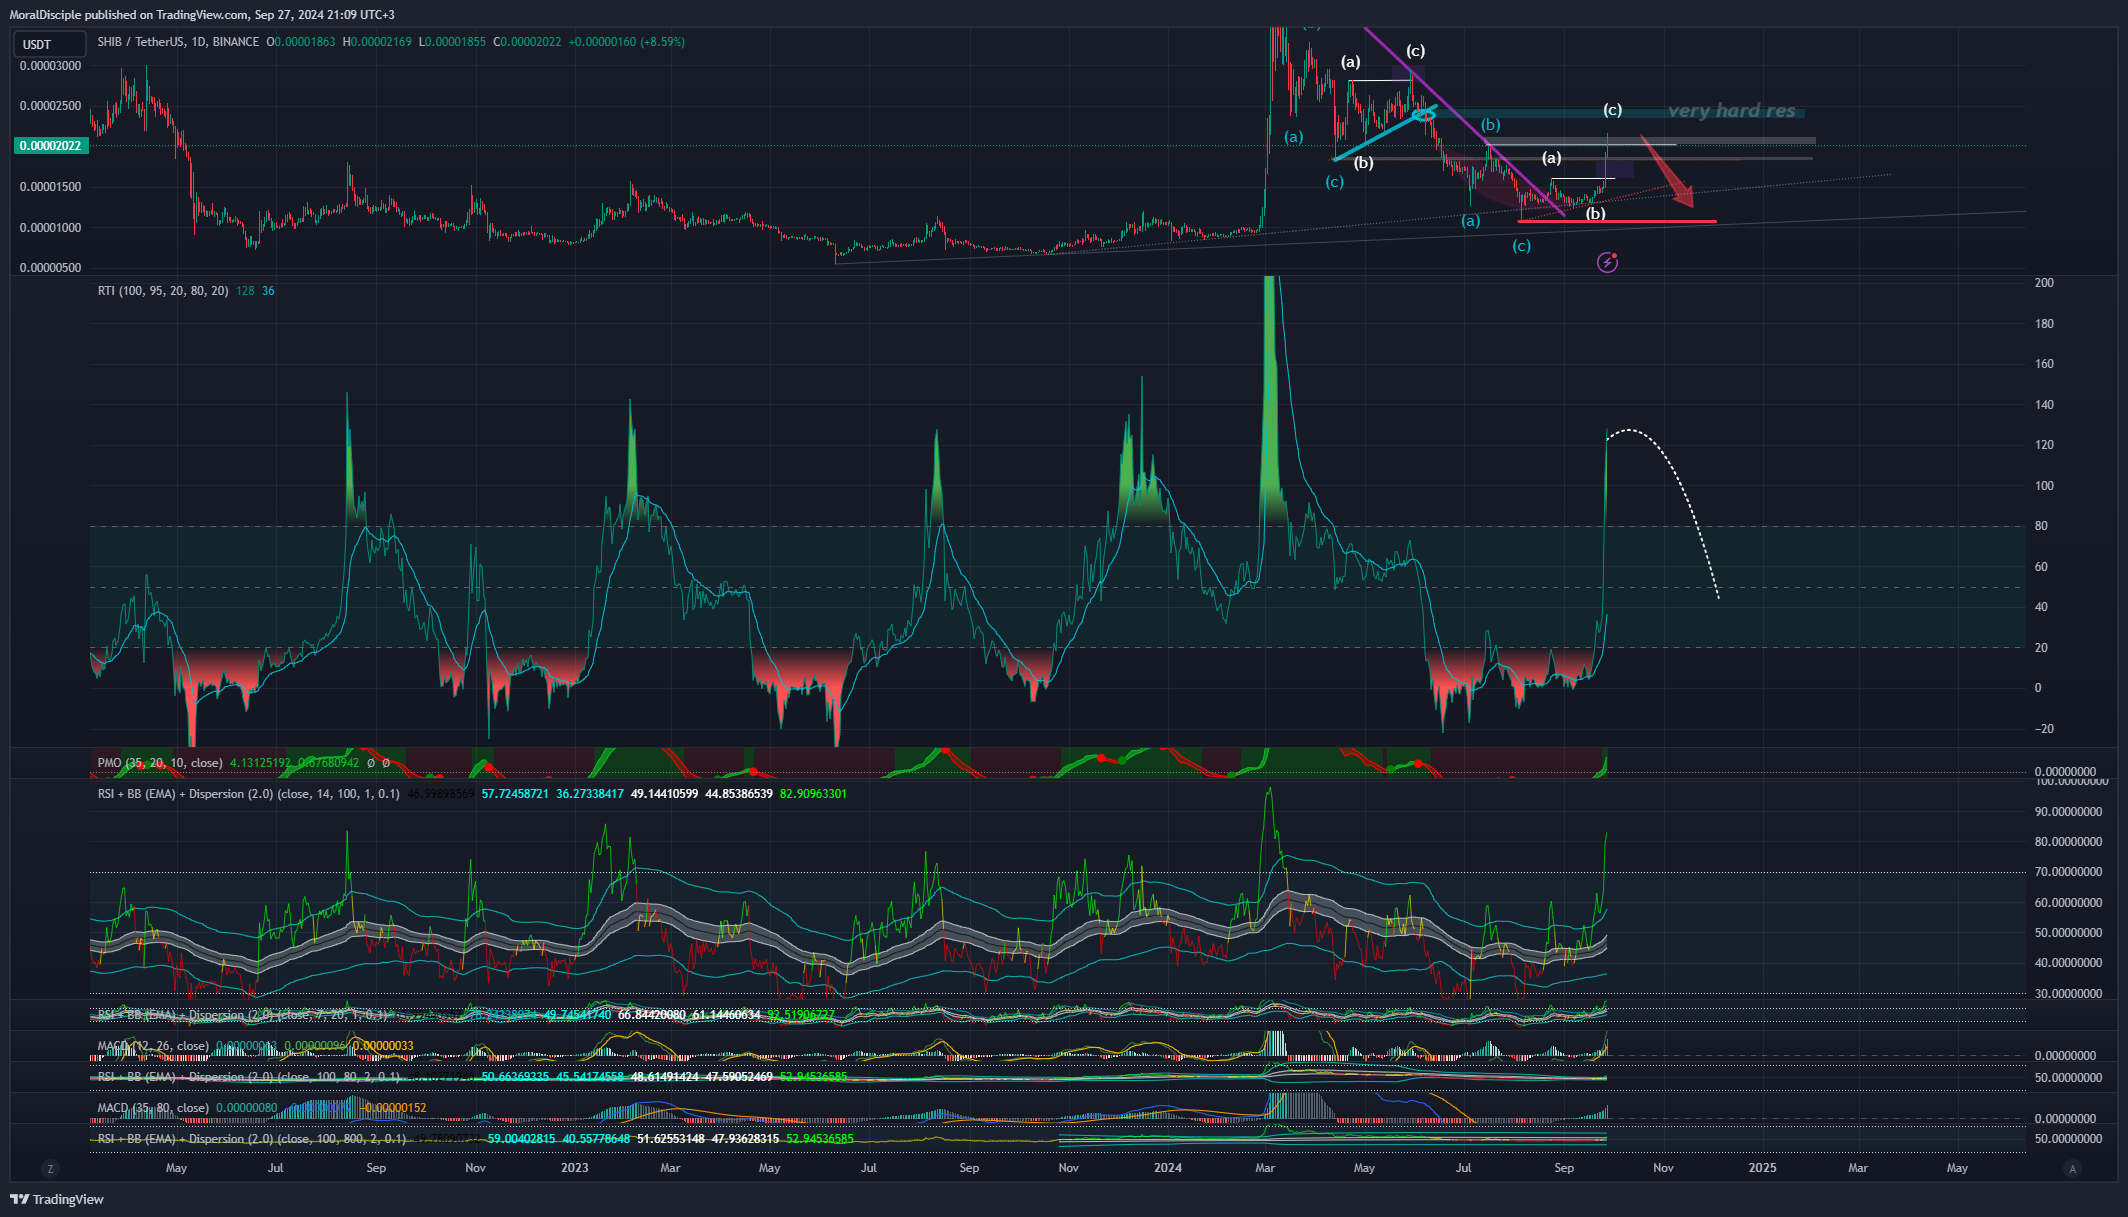Select RSI + BB legend with close, 100, 800
2128x1217 pixels.
pyautogui.click(x=252, y=1139)
